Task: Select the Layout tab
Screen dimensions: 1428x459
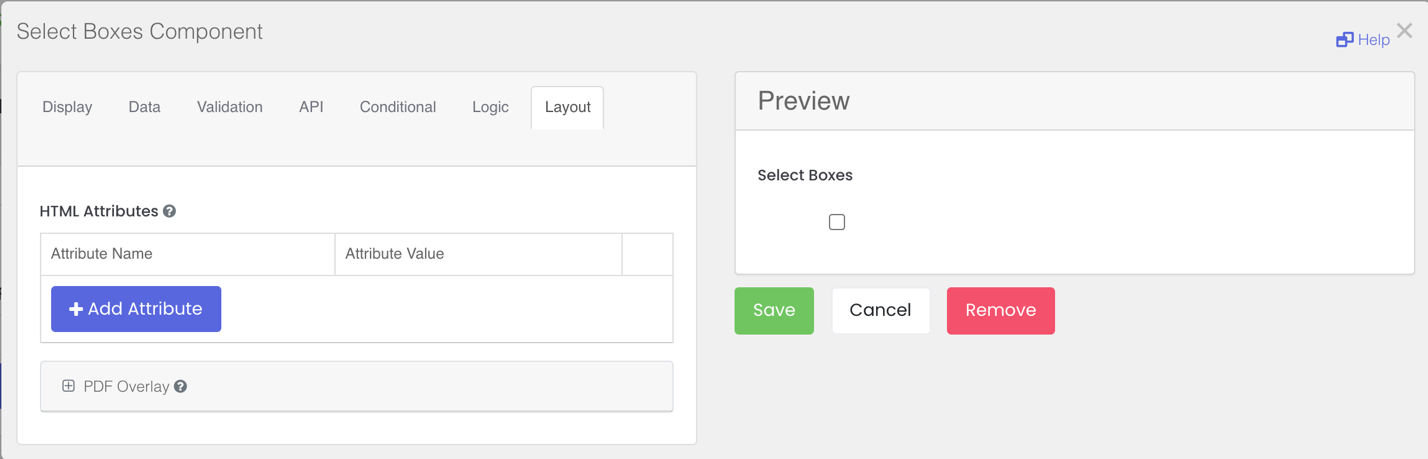Action: (567, 107)
